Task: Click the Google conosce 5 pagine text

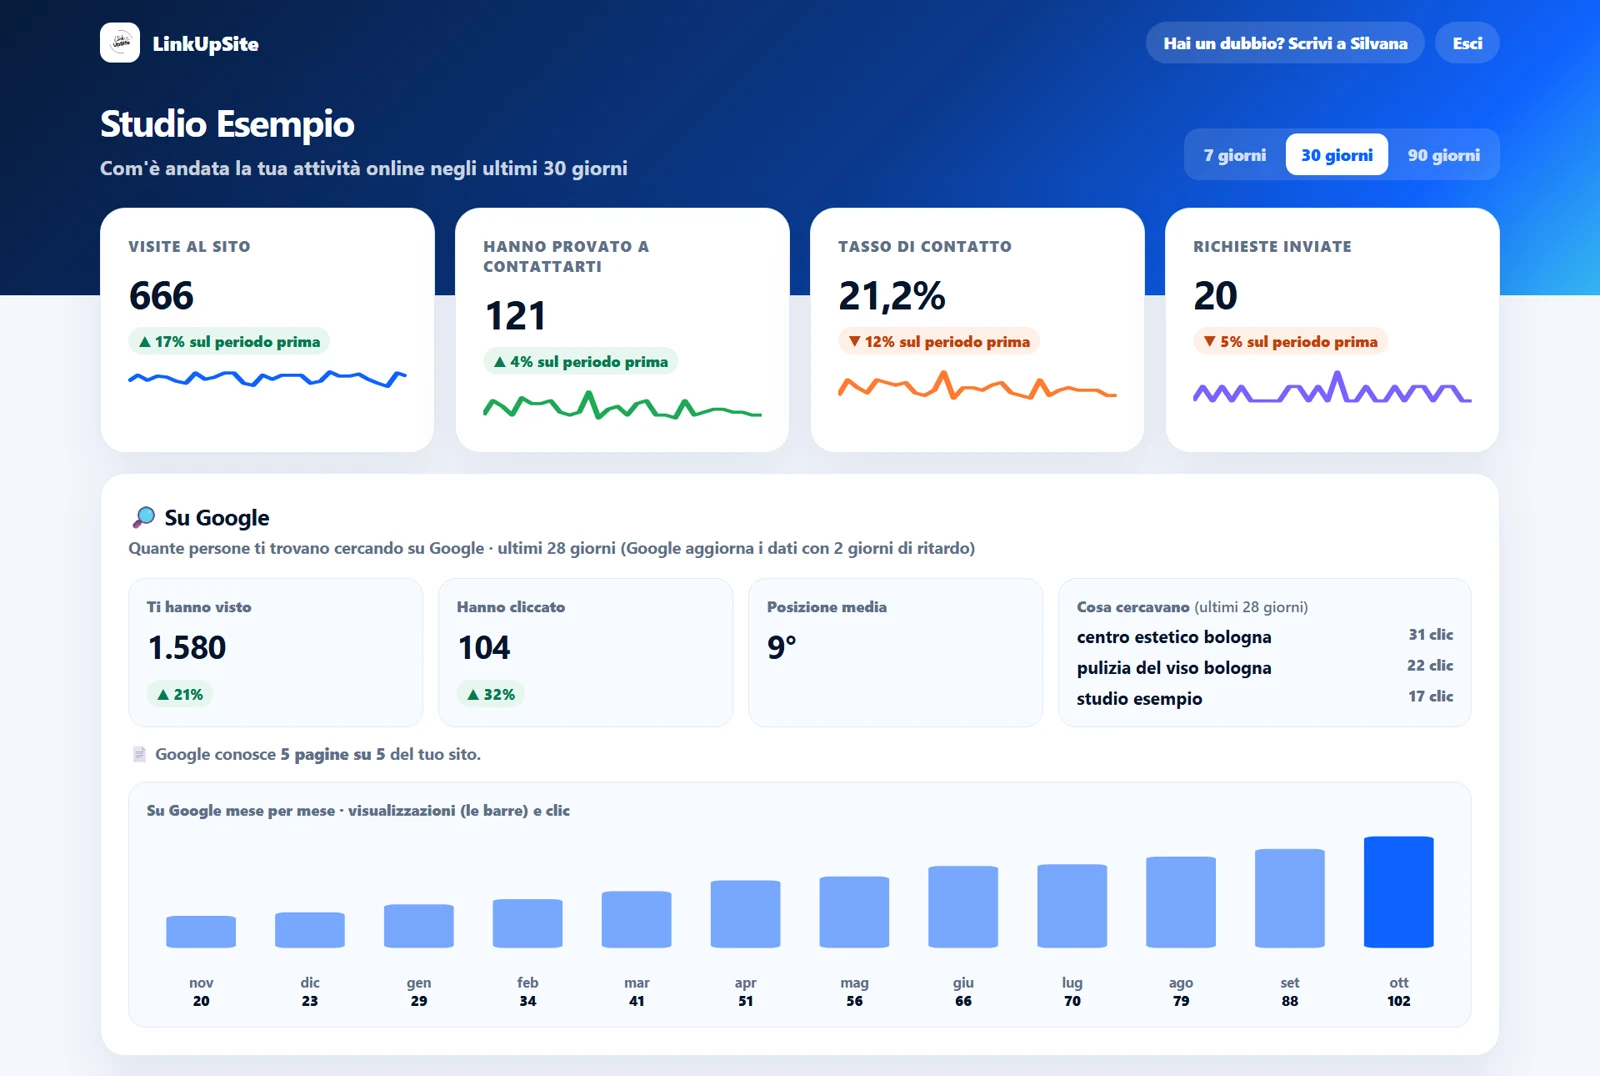Action: (x=318, y=754)
